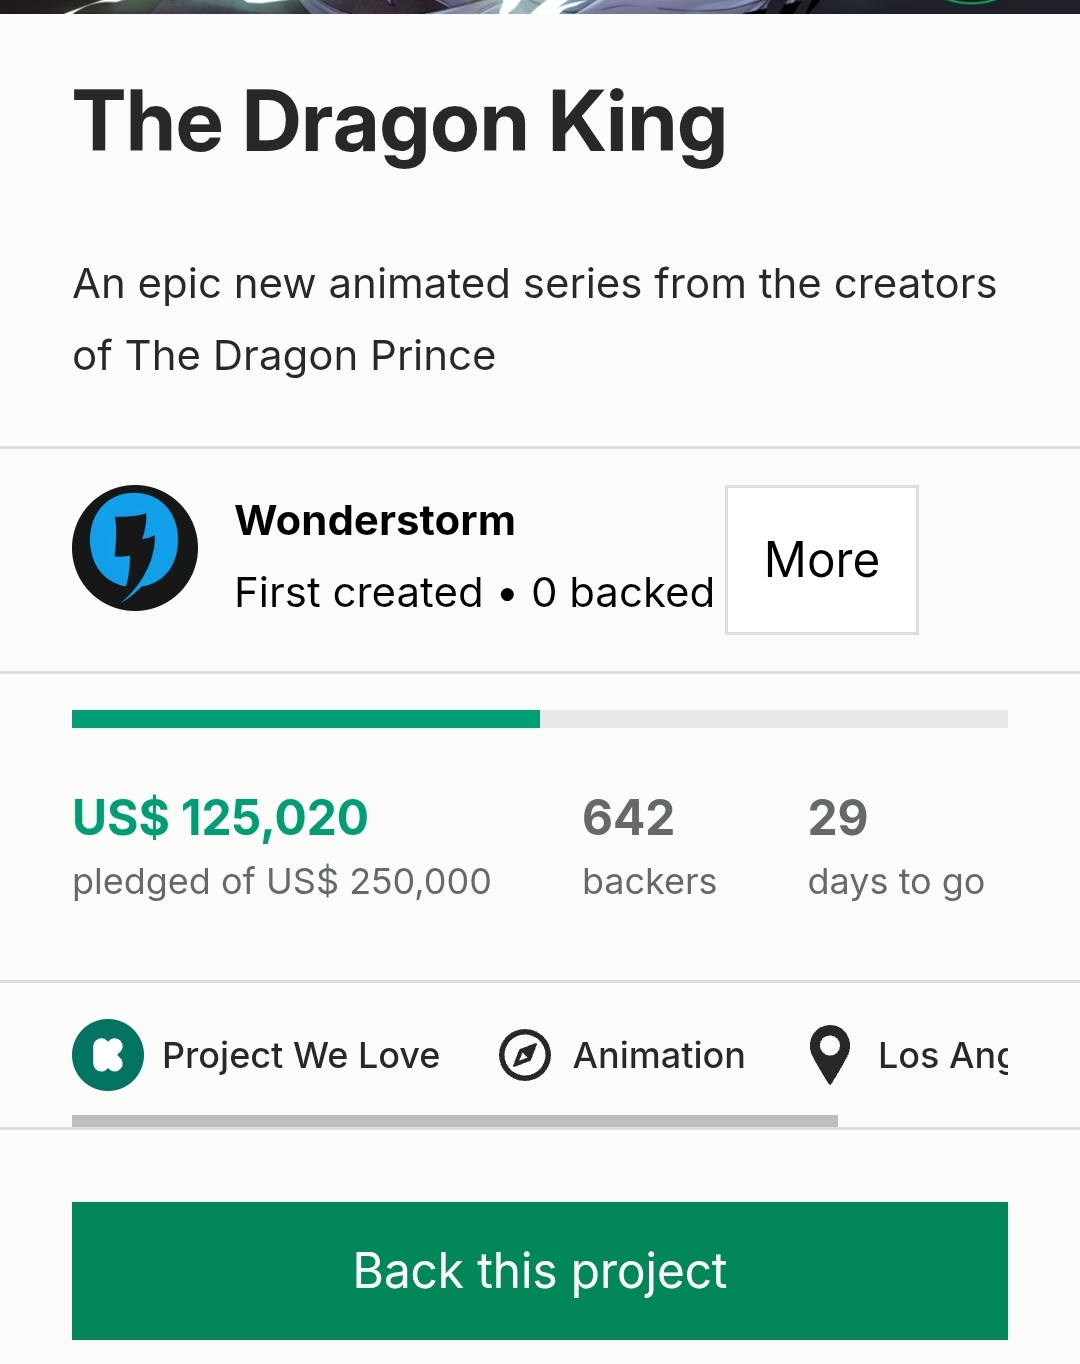
Task: Click the 642 backers count
Action: tap(628, 818)
